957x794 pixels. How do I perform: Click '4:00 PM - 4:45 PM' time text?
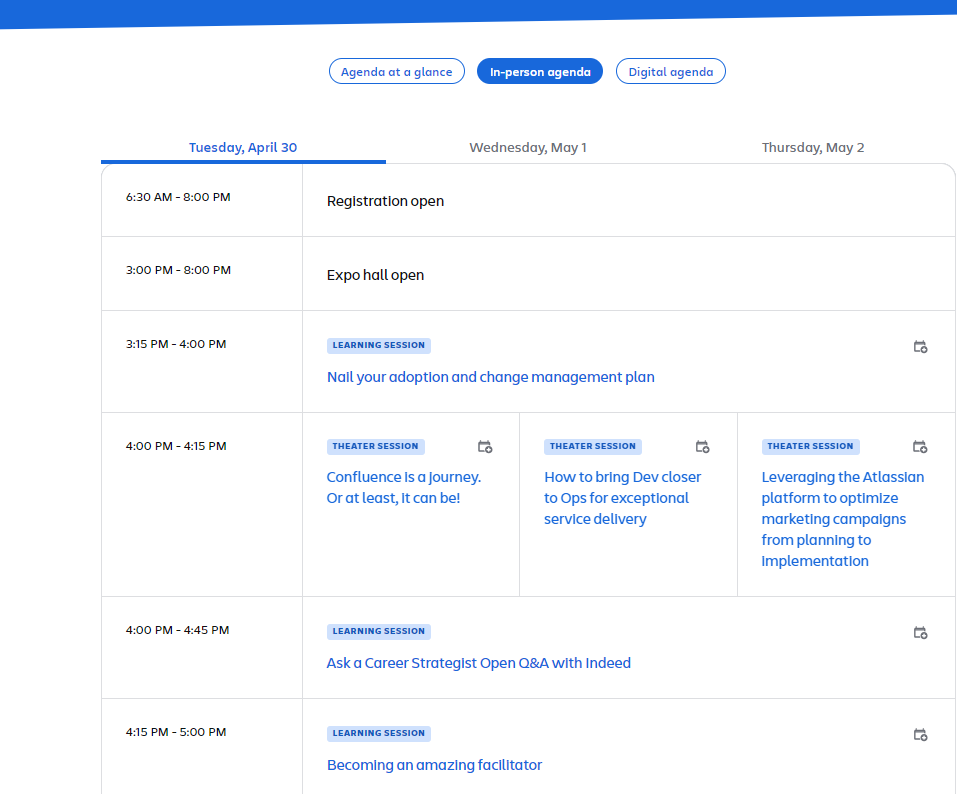coord(178,630)
